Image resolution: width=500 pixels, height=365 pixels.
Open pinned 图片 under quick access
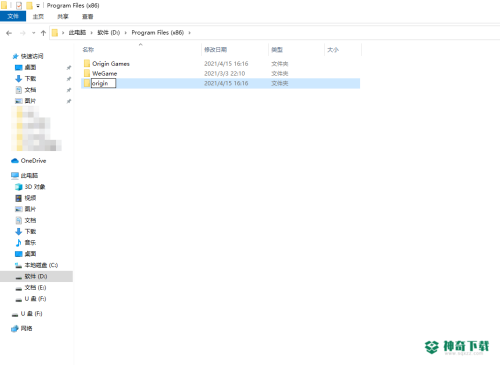click(30, 101)
